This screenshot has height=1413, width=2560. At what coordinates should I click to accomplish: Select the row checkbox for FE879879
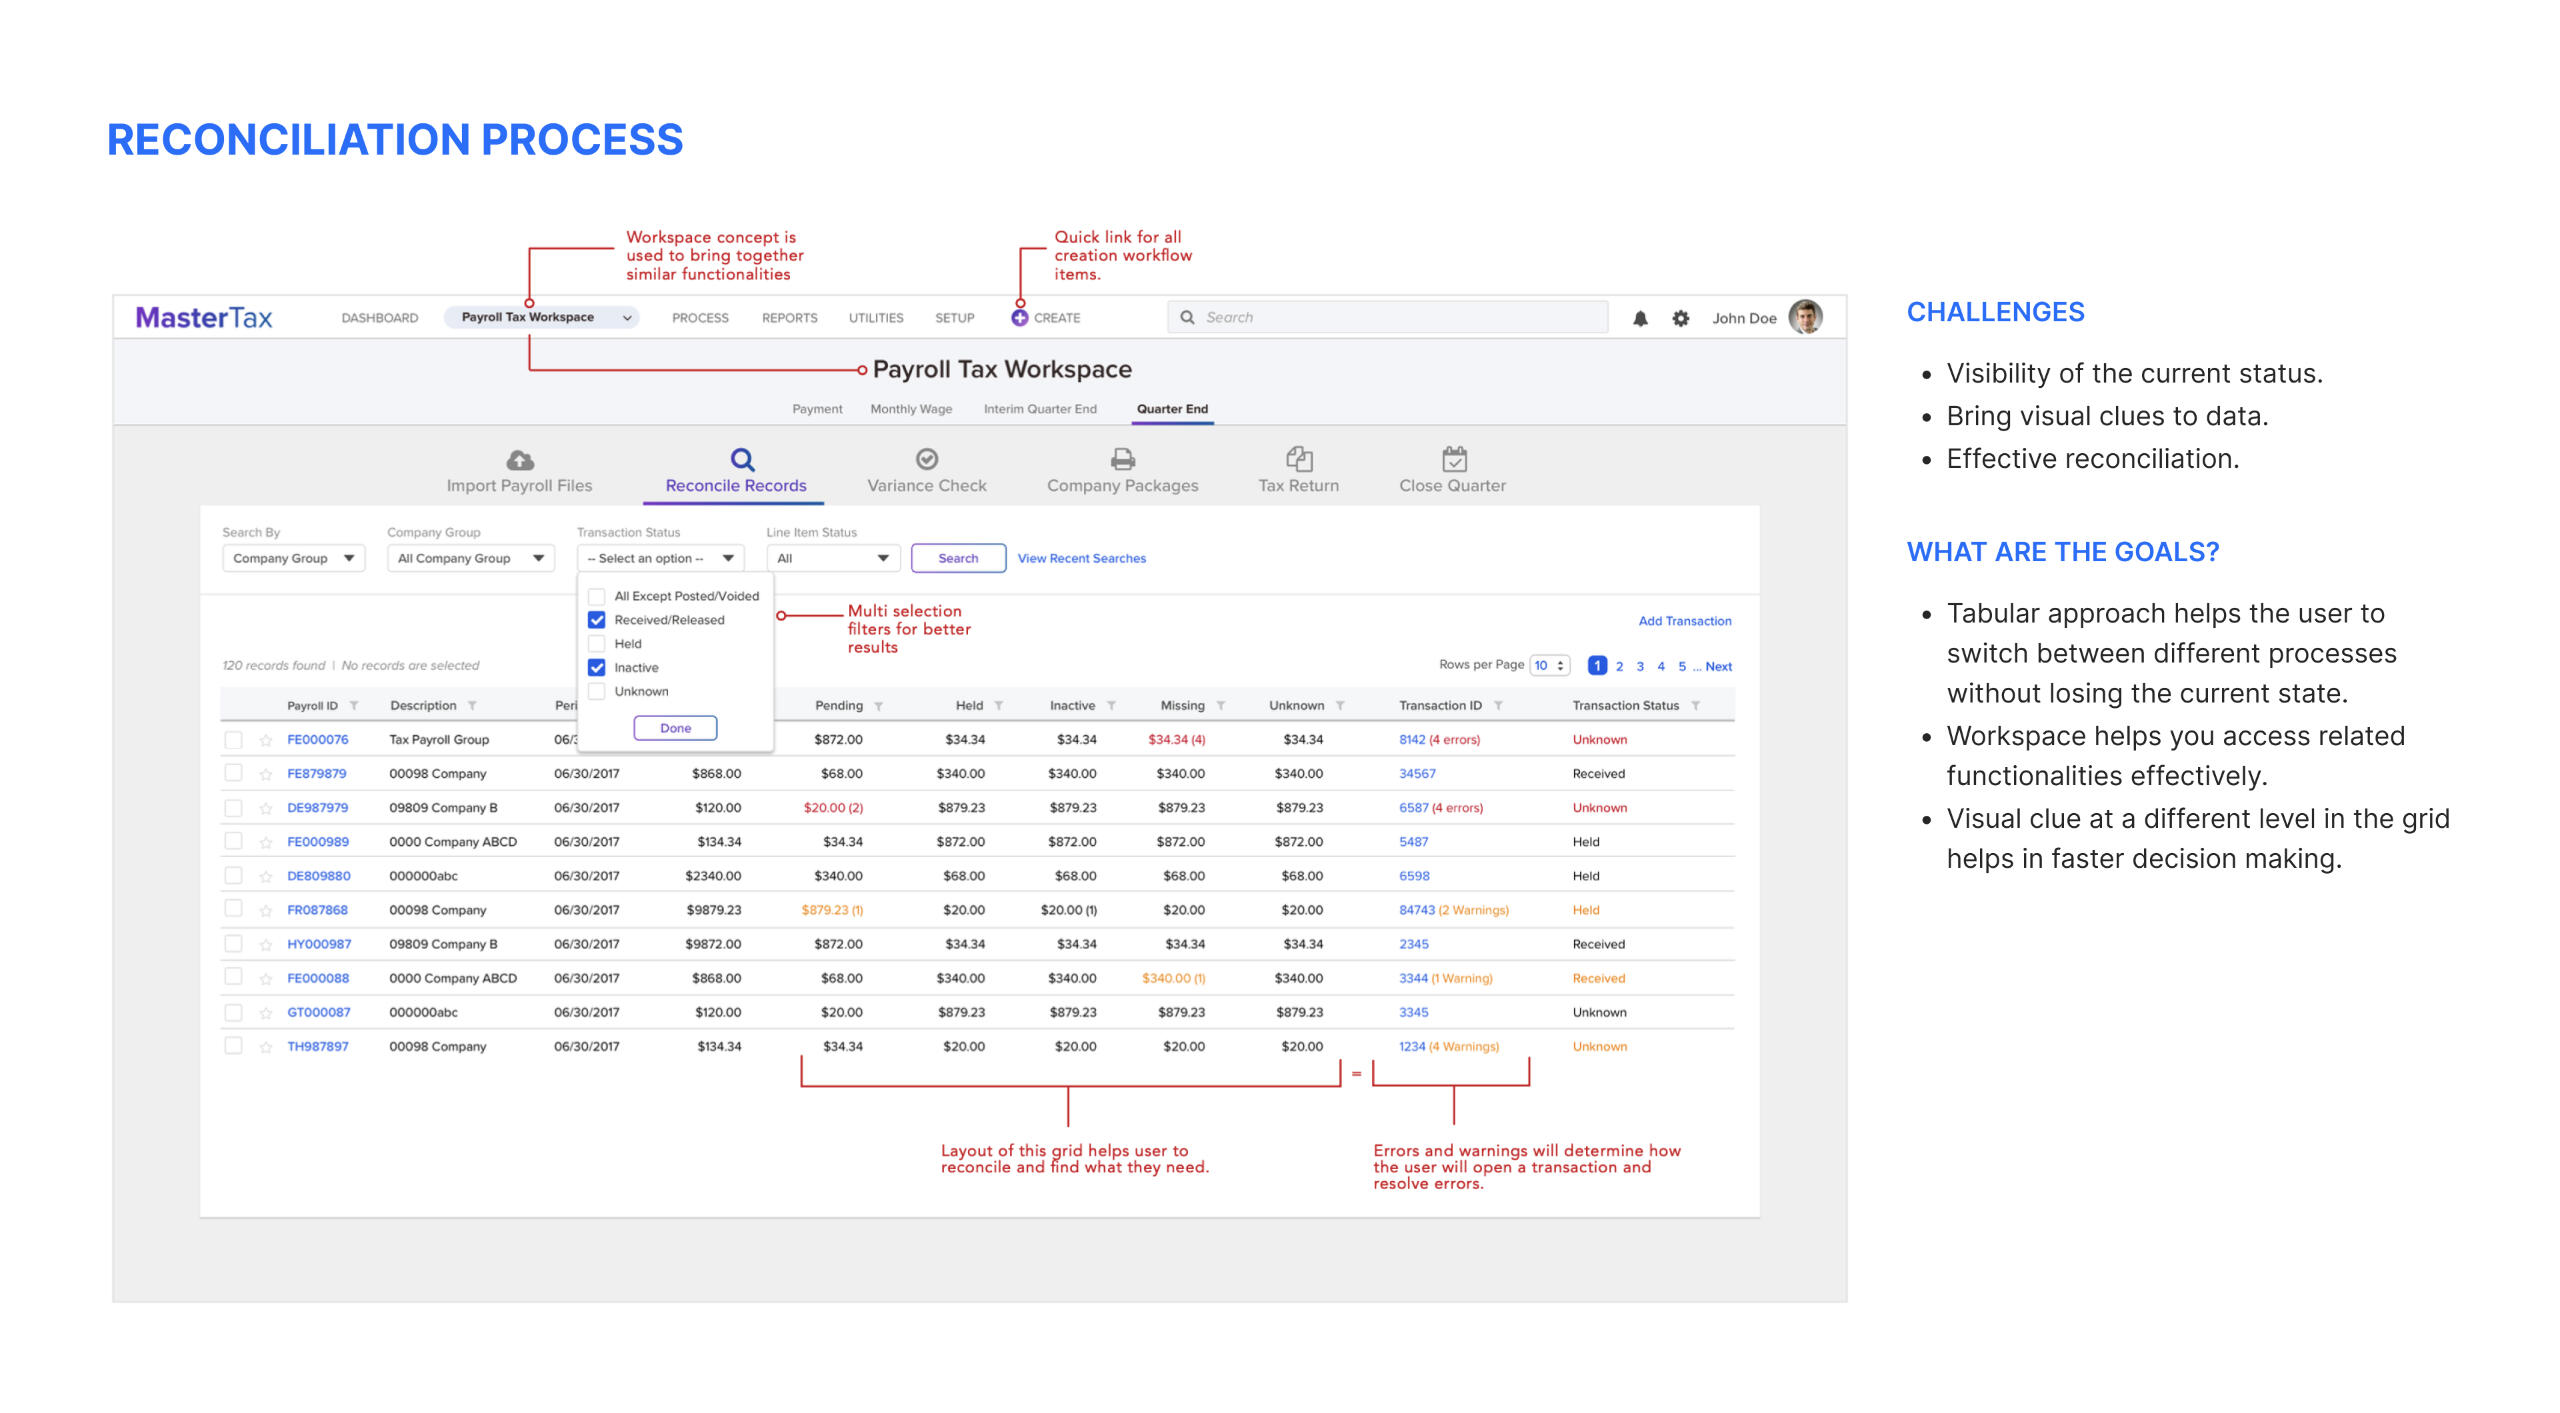coord(233,773)
